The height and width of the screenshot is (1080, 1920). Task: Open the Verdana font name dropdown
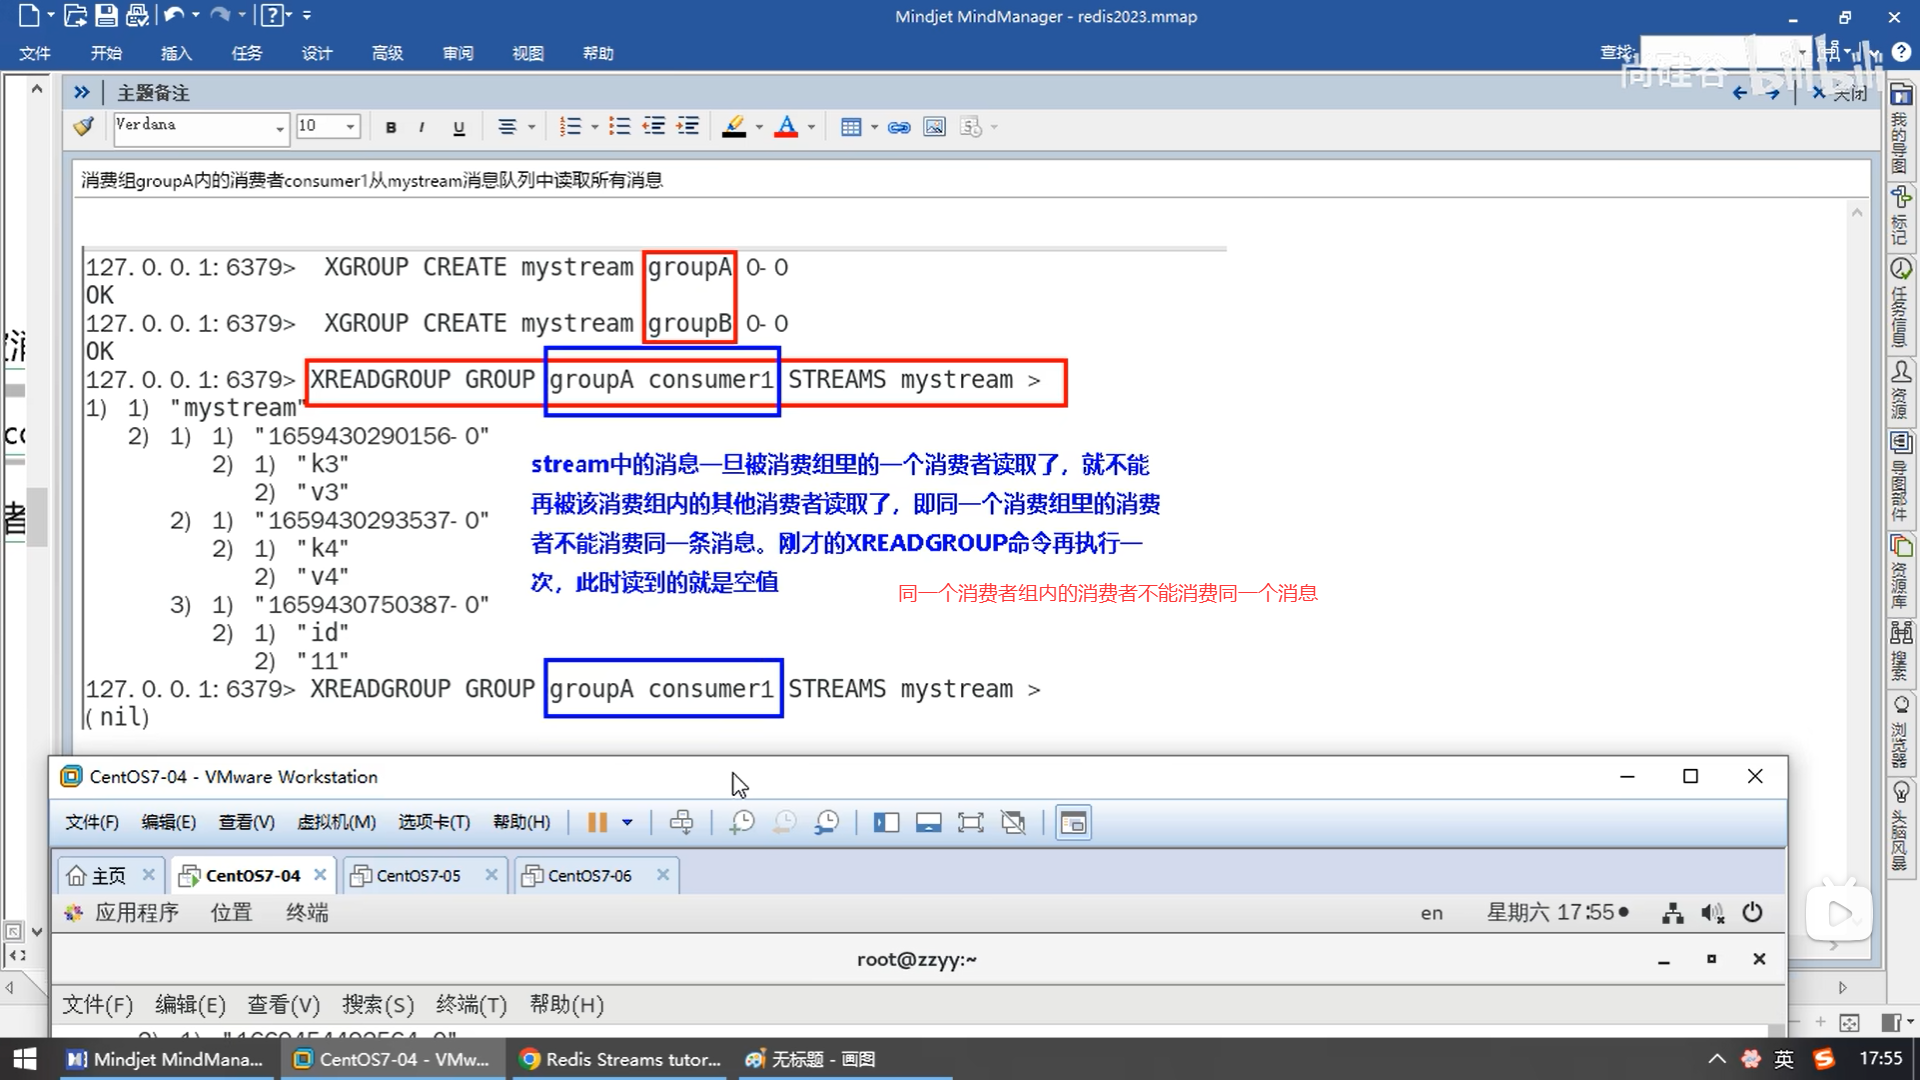(280, 128)
